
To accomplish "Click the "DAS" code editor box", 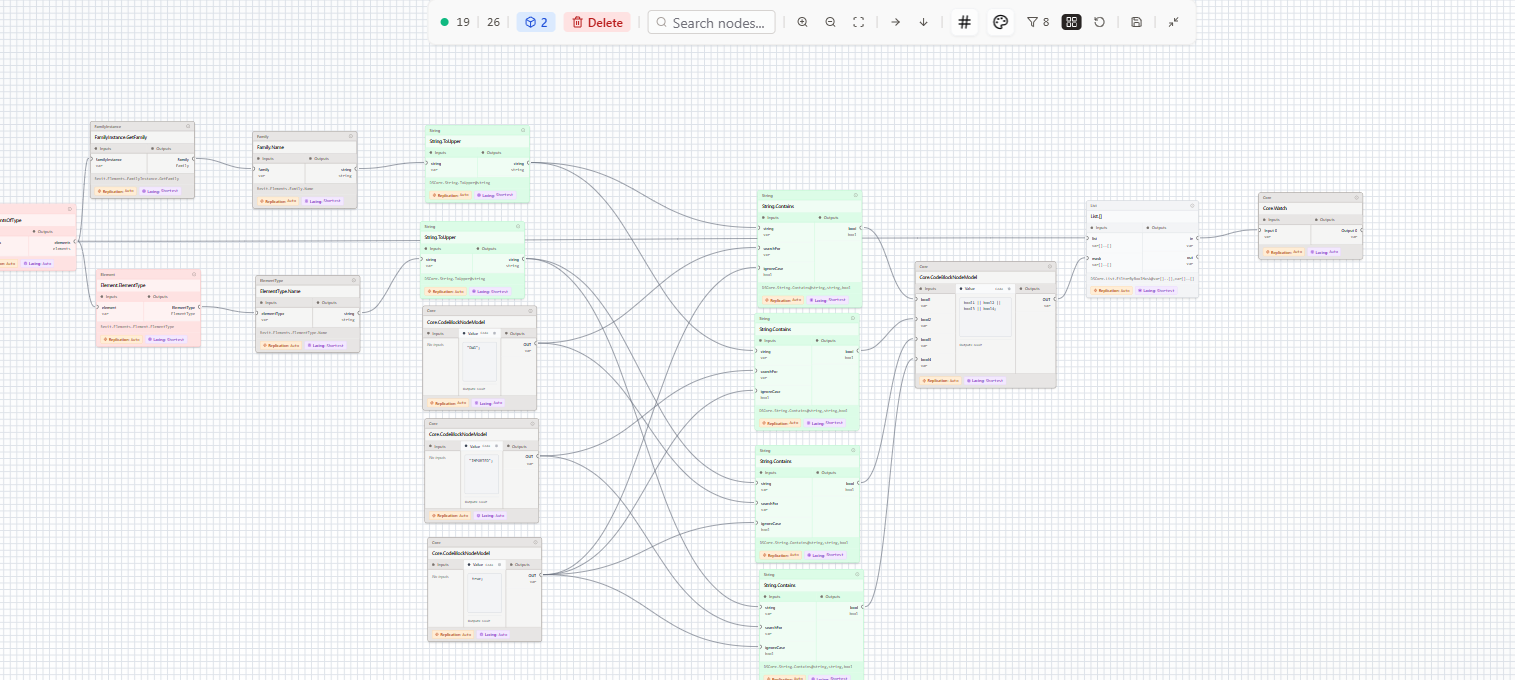I will pos(481,362).
